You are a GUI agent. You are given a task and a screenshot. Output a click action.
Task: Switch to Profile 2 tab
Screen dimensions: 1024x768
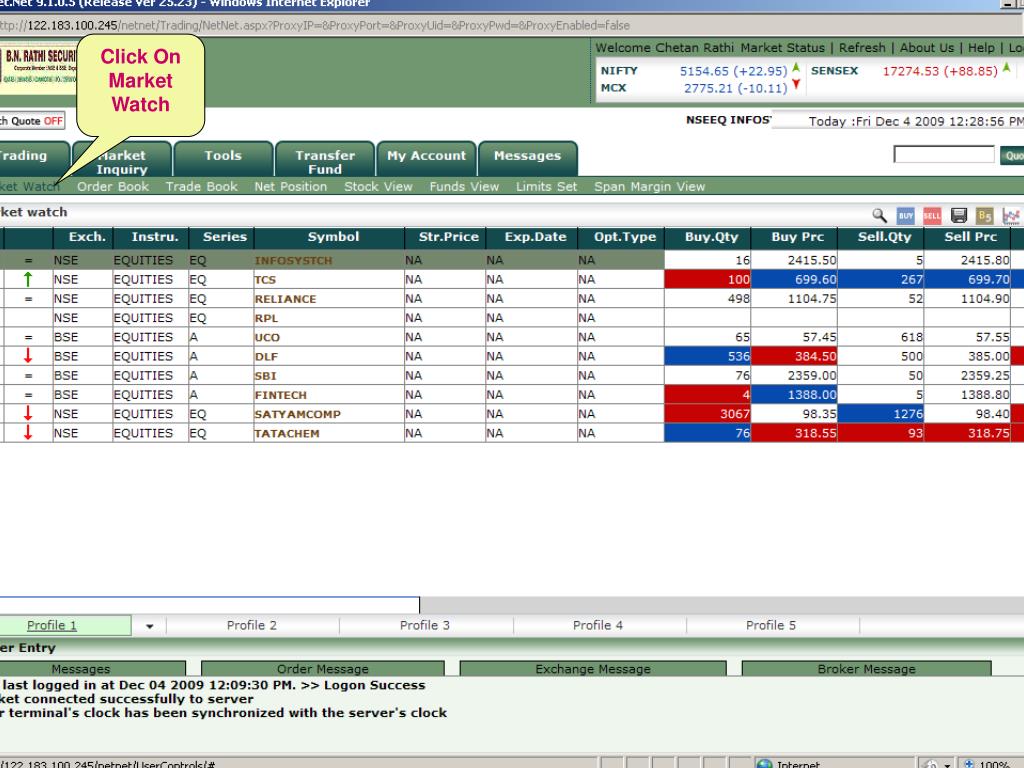252,626
